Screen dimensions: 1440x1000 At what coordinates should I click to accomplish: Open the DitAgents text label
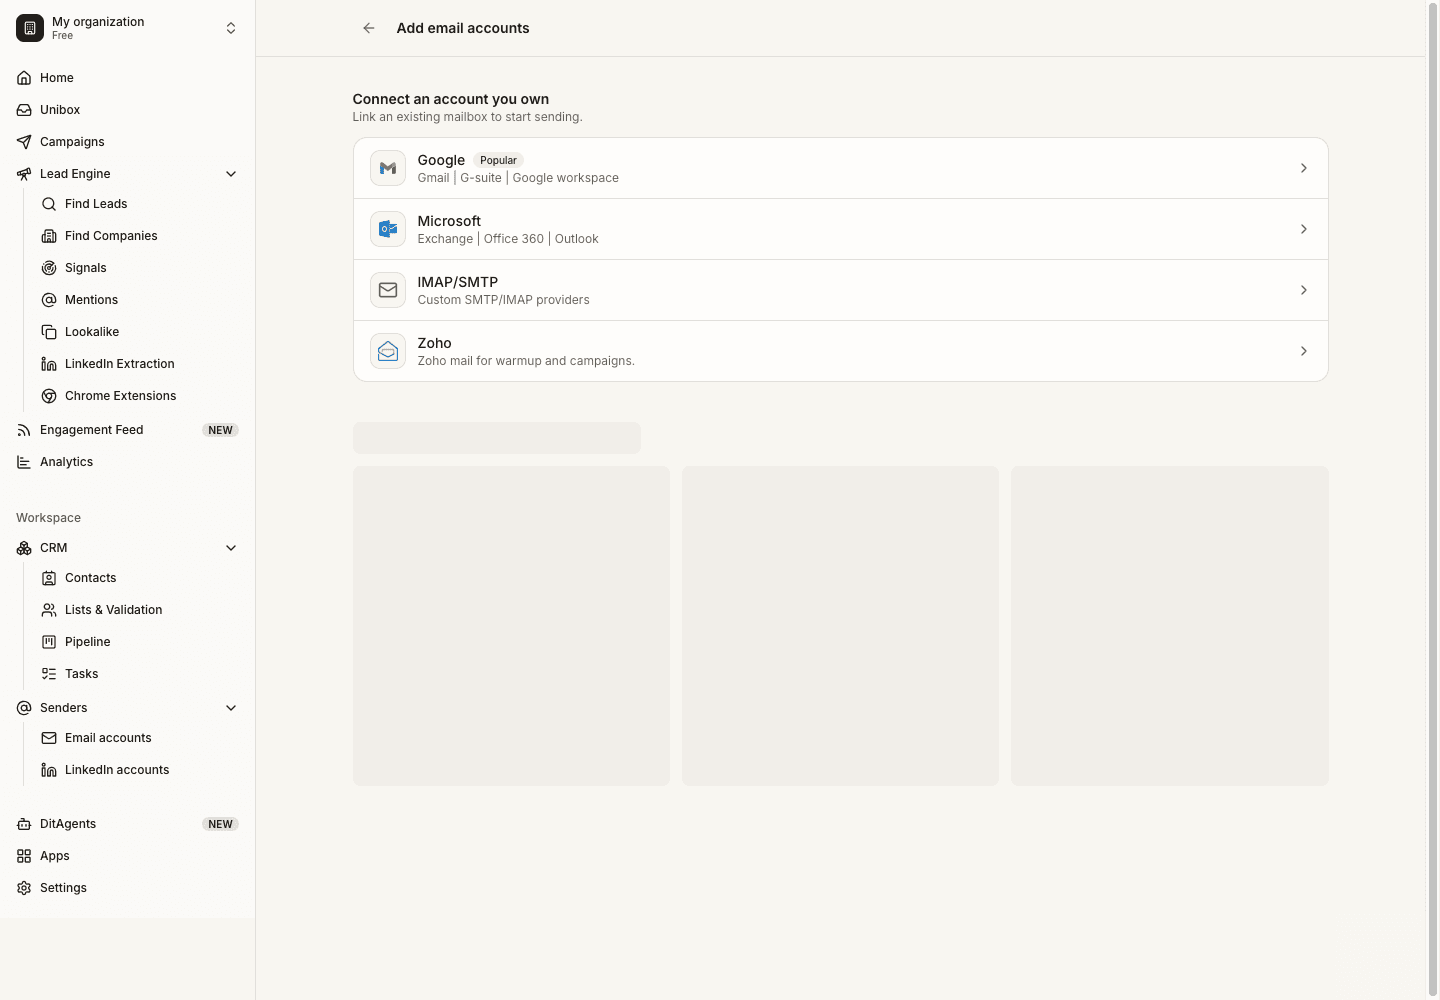[x=68, y=824]
